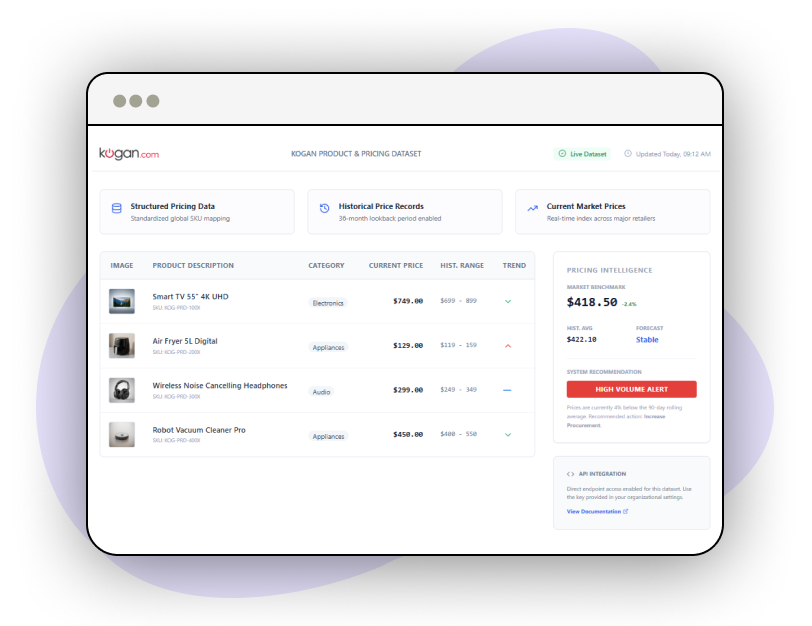Click the API Integration code brackets icon

pyautogui.click(x=570, y=474)
